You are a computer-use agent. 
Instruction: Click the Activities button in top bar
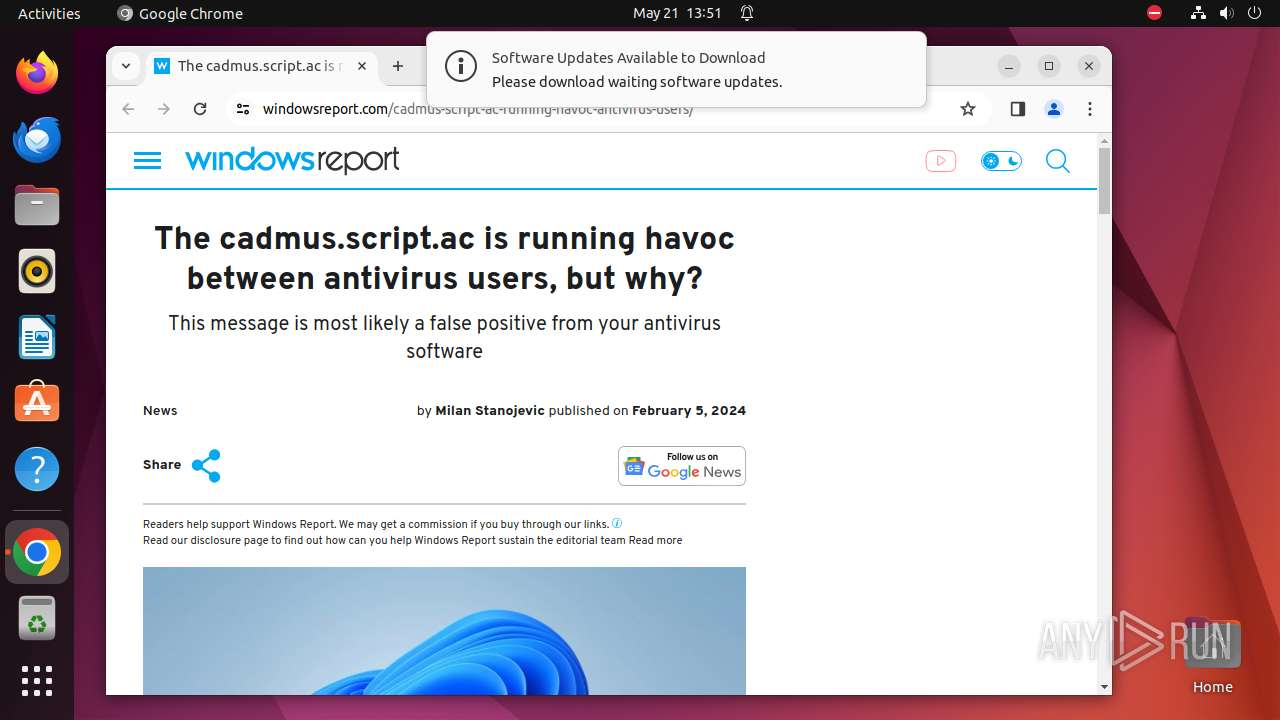click(x=49, y=13)
